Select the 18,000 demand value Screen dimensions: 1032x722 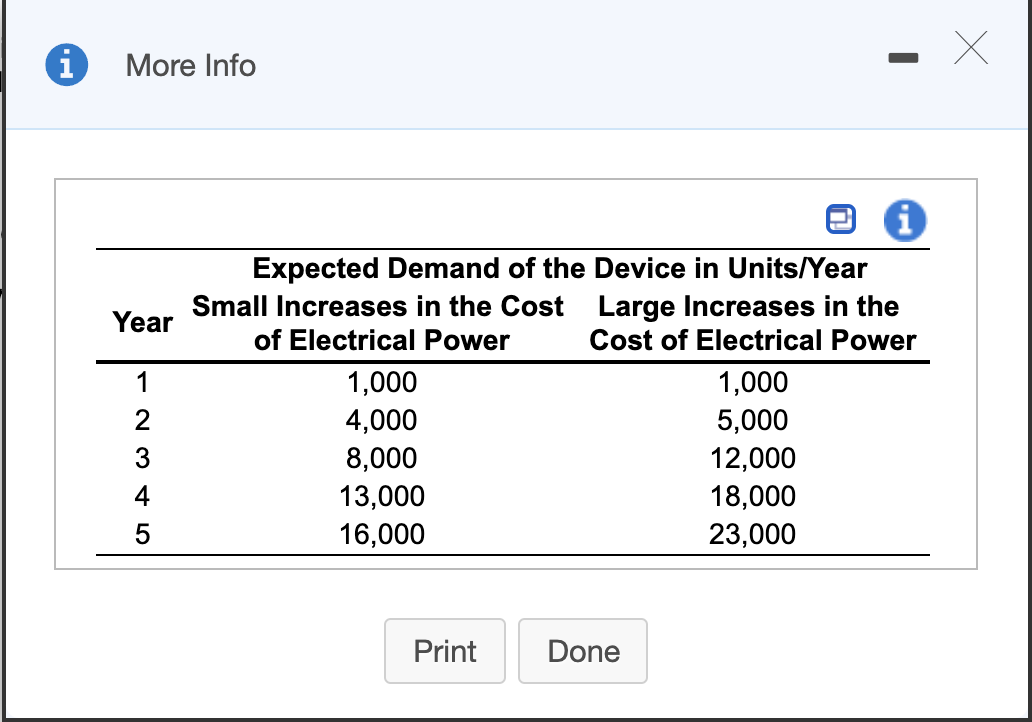point(753,496)
